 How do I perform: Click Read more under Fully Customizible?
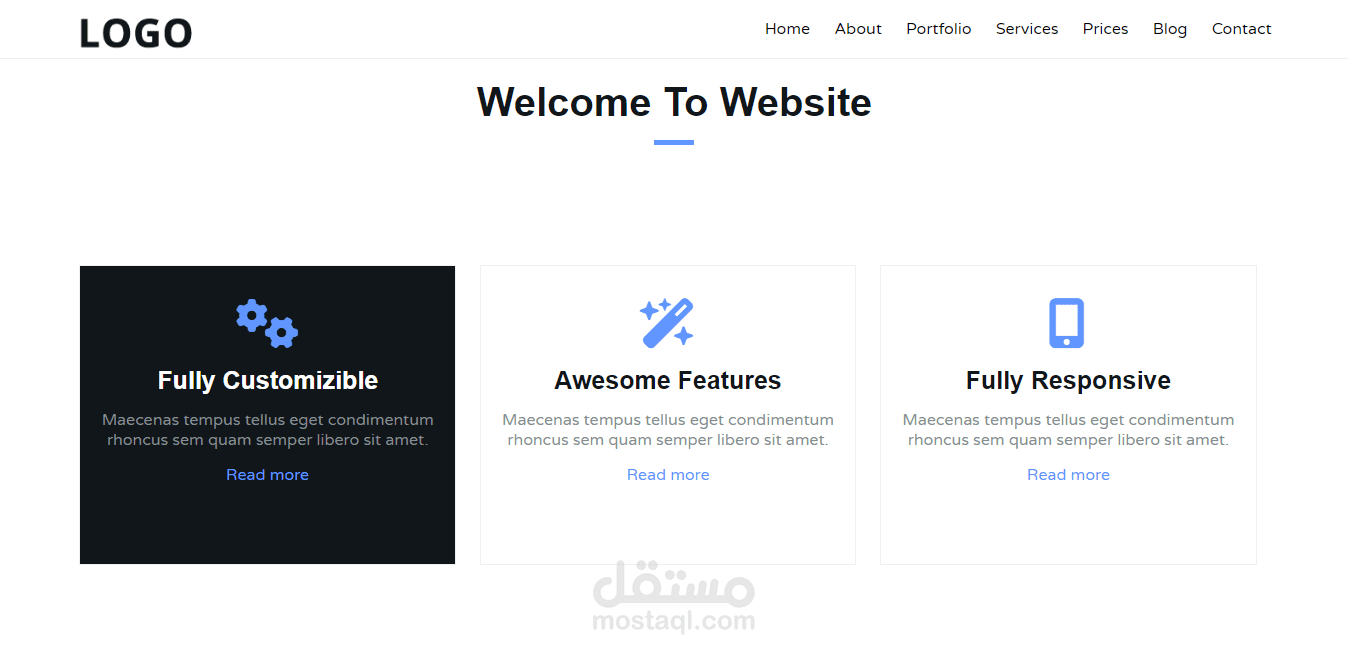point(267,475)
